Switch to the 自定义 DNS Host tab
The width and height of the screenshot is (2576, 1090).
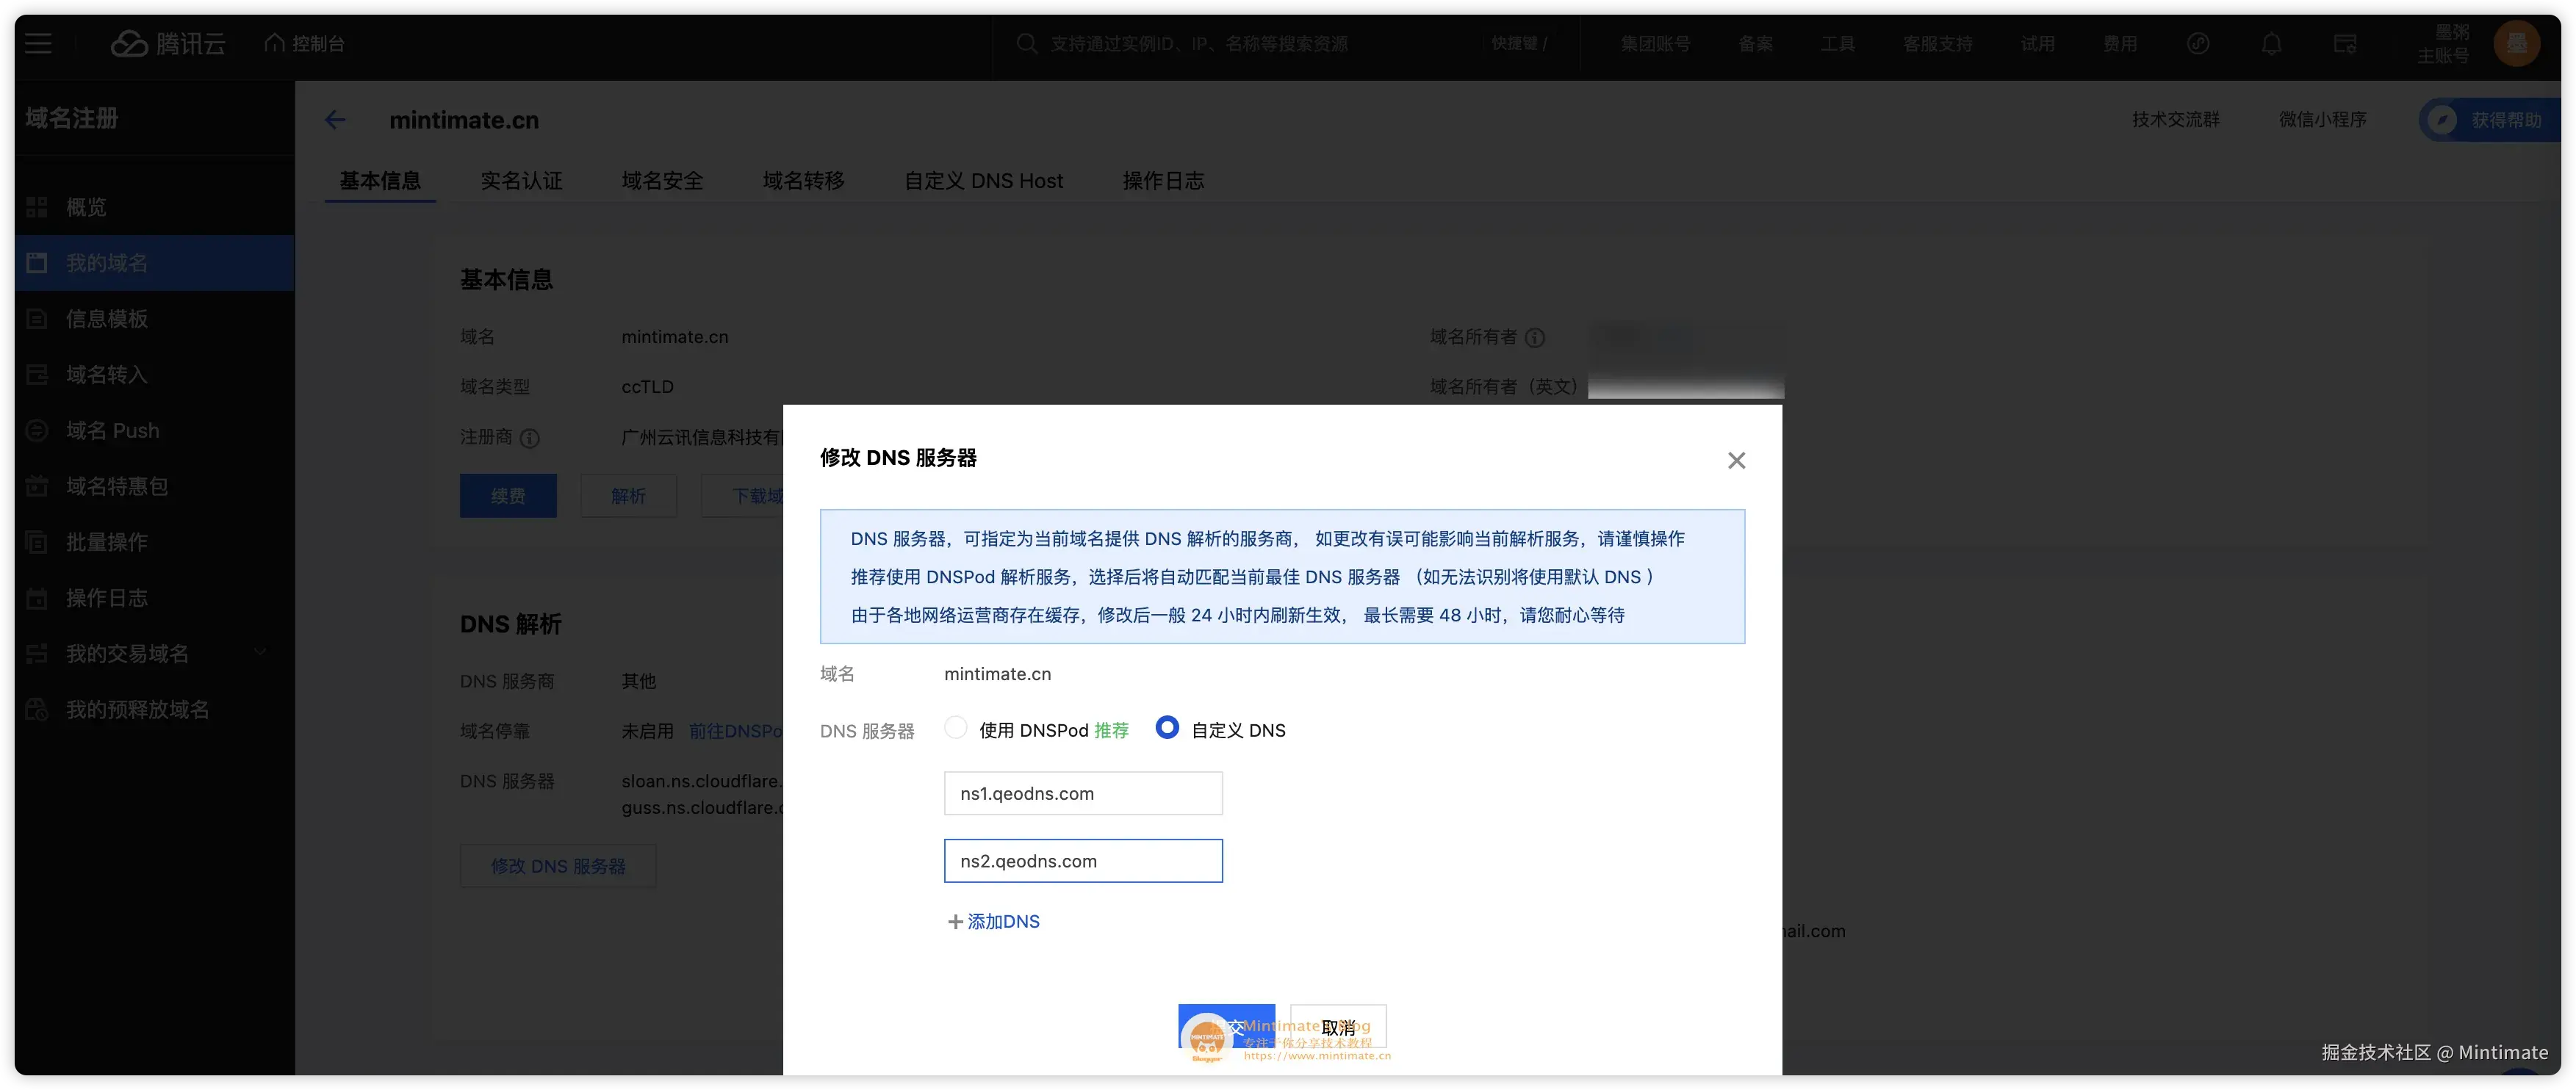pyautogui.click(x=983, y=181)
